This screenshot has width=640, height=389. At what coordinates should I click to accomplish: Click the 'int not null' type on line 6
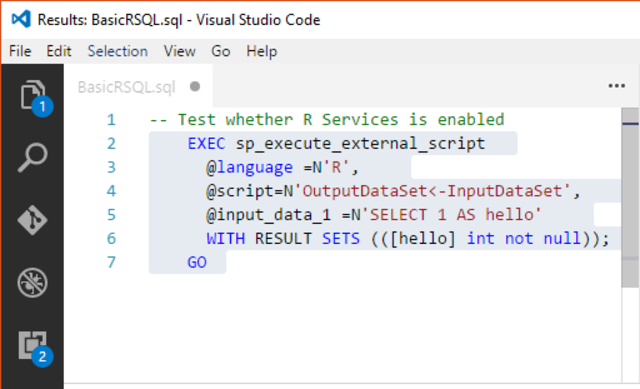pos(524,238)
